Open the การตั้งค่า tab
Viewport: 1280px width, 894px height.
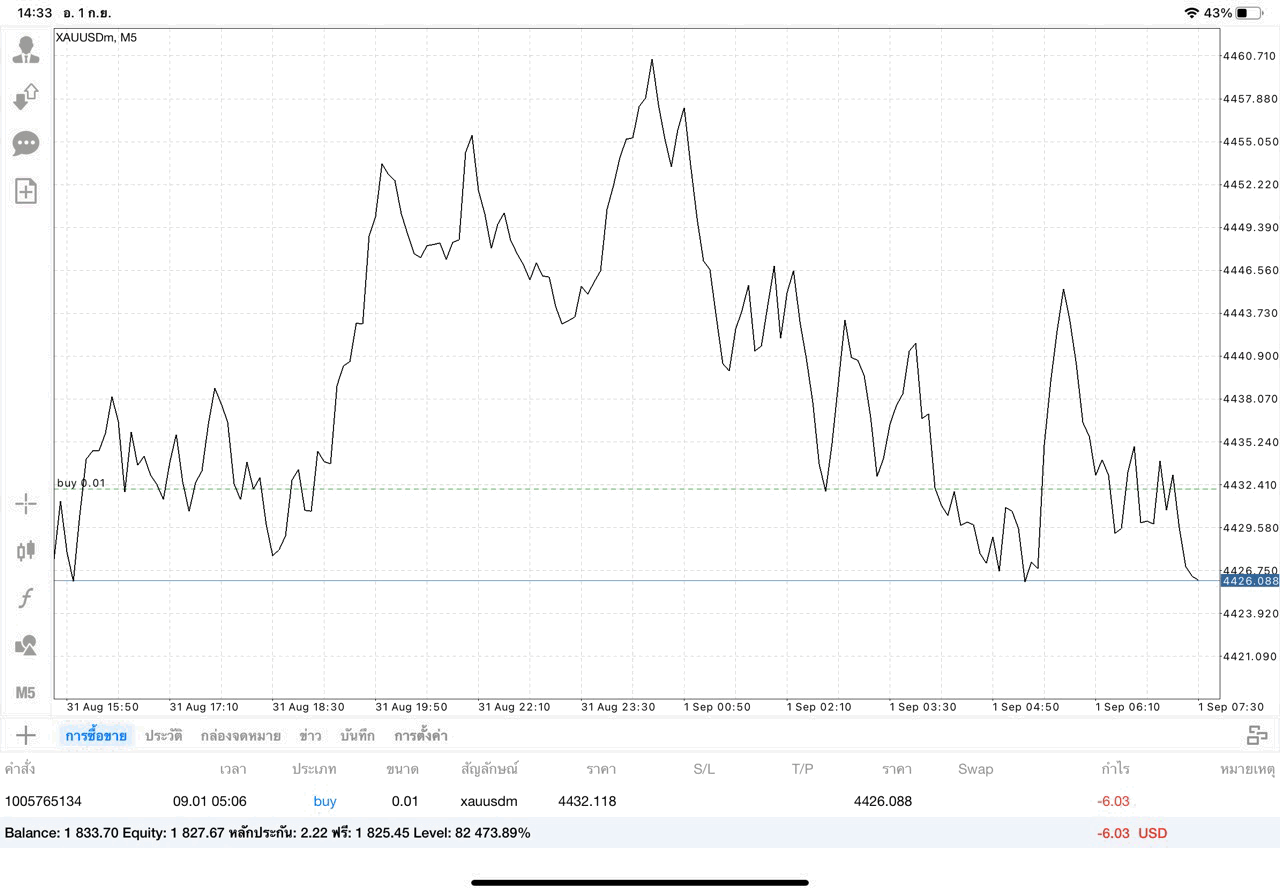coord(420,736)
